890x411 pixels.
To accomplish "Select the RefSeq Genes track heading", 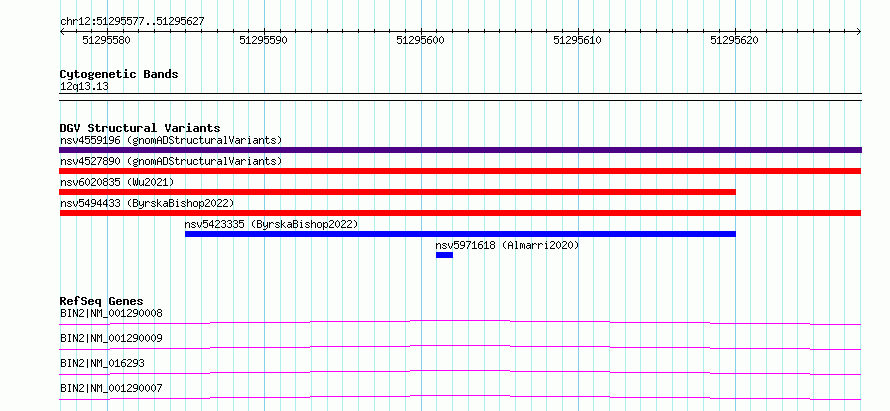I will click(x=102, y=301).
